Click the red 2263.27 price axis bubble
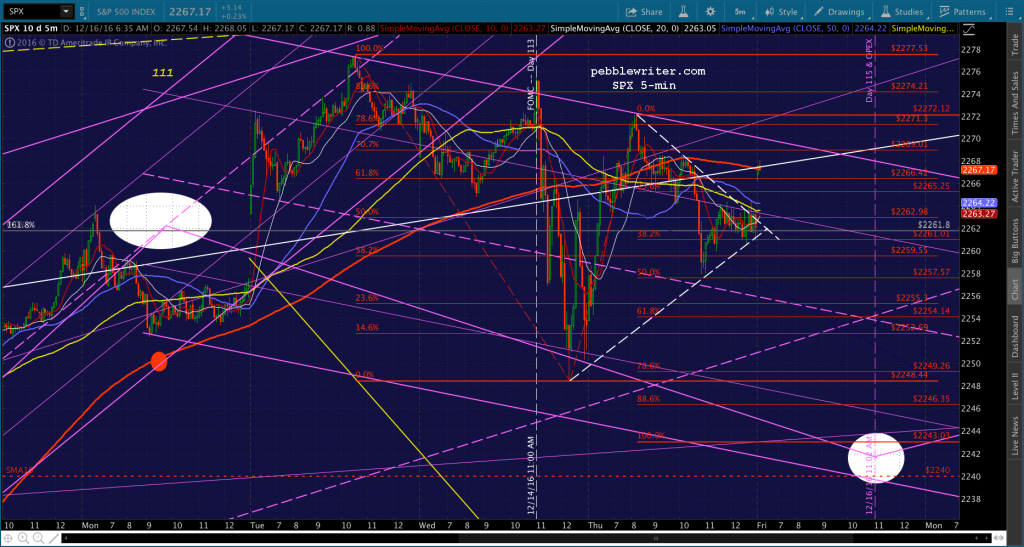The width and height of the screenshot is (1024, 547). [978, 213]
